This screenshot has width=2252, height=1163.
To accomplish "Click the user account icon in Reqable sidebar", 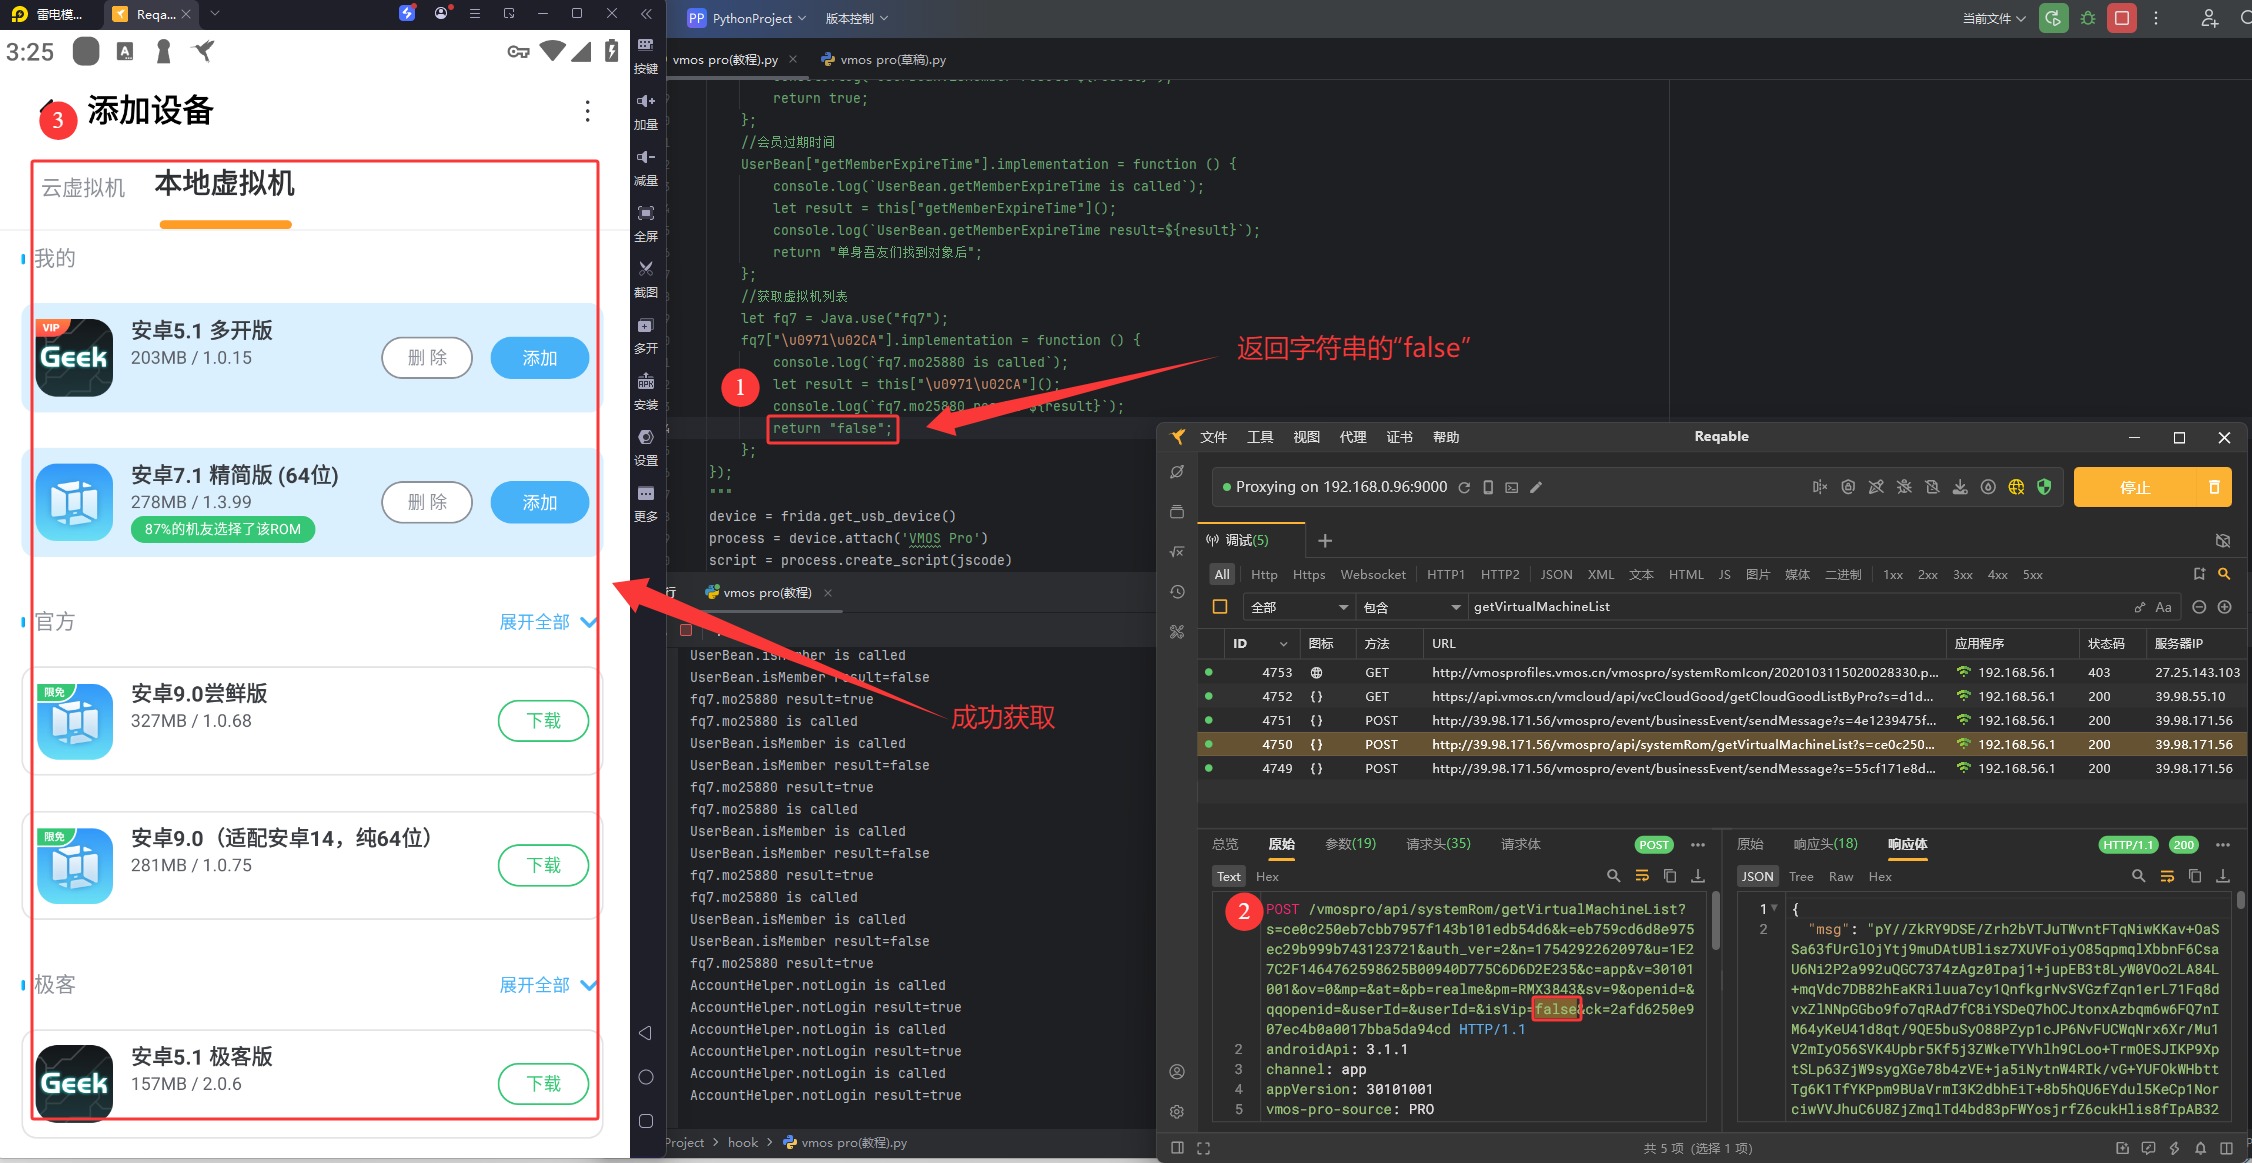I will point(1177,1071).
